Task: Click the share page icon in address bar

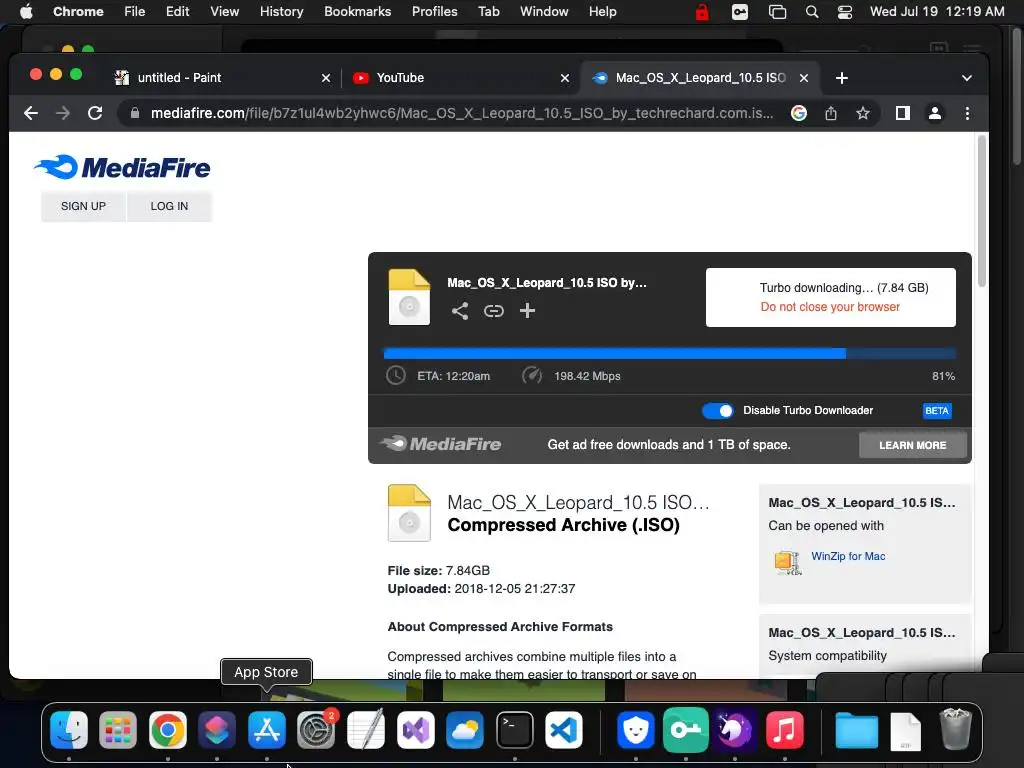Action: tap(831, 113)
